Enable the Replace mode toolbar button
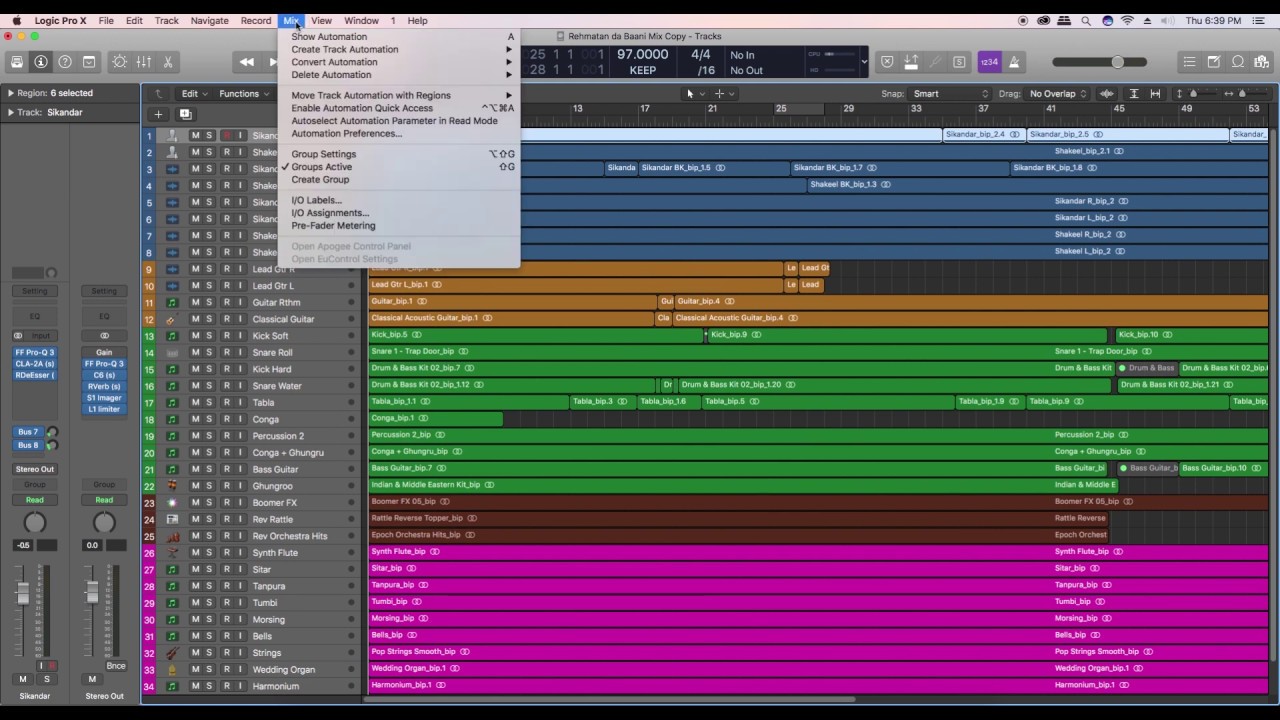Image resolution: width=1280 pixels, height=720 pixels. (887, 62)
